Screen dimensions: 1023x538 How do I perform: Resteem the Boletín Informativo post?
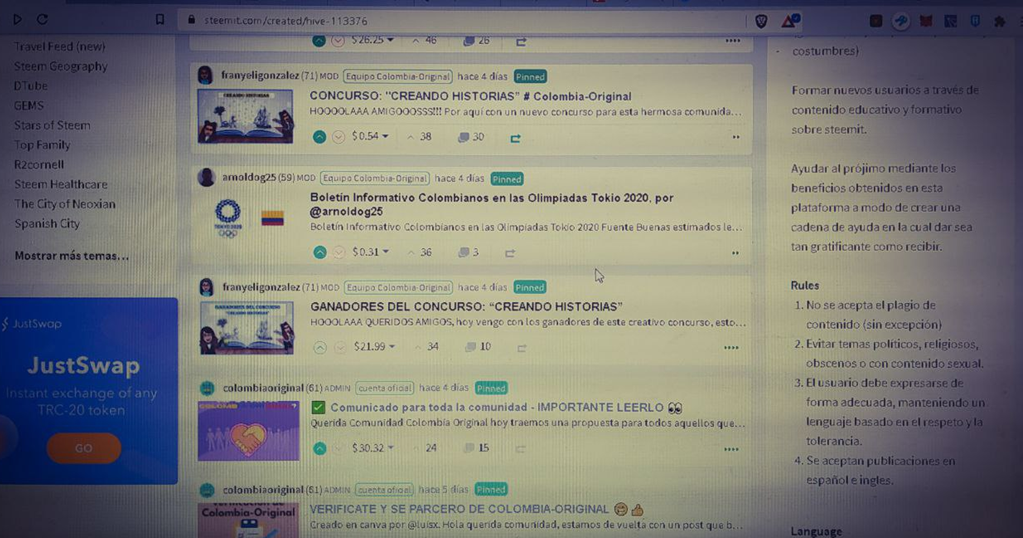click(x=510, y=253)
